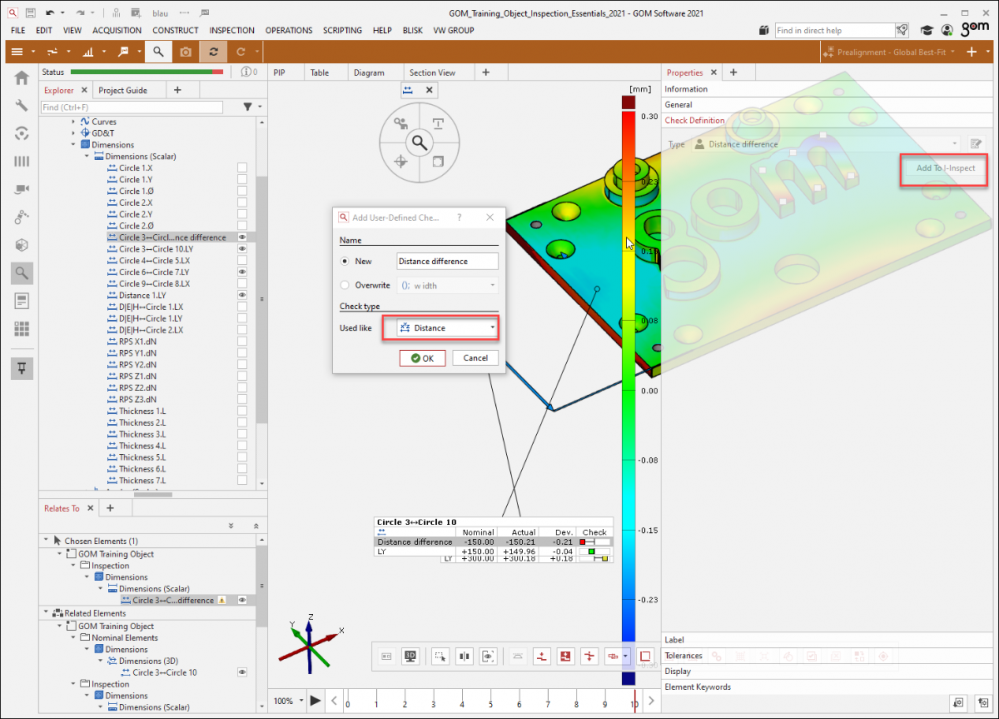The image size is (999, 719).
Task: Select the Overwrite radio button
Action: (346, 285)
